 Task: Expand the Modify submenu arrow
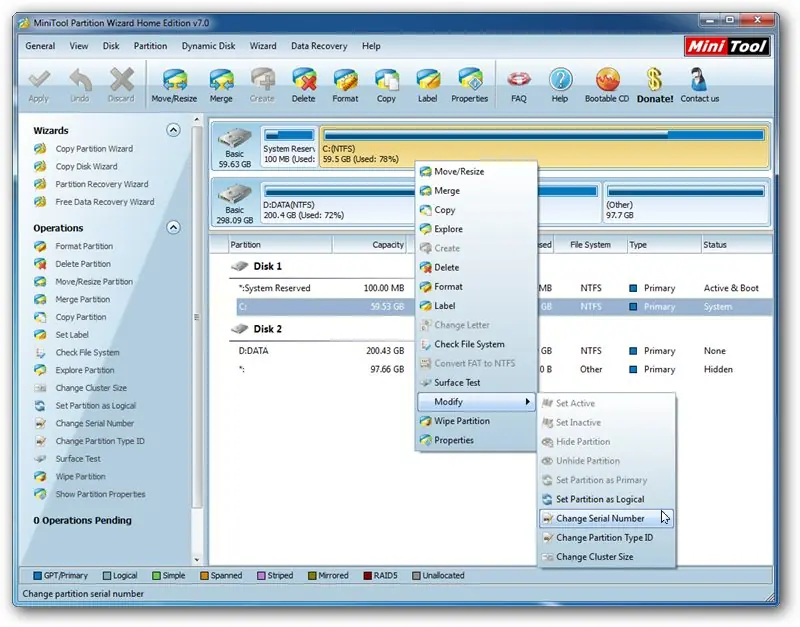coord(528,402)
